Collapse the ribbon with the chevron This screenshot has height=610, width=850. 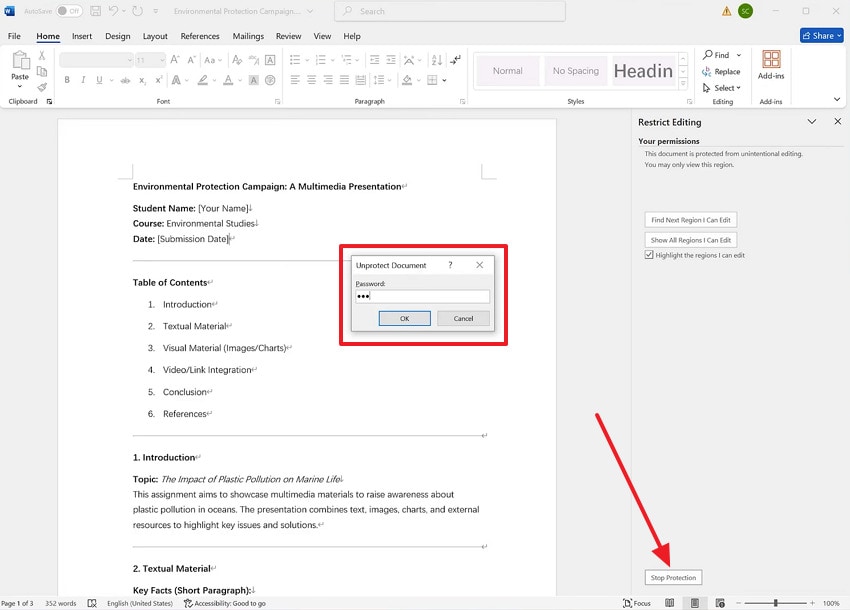coord(837,99)
